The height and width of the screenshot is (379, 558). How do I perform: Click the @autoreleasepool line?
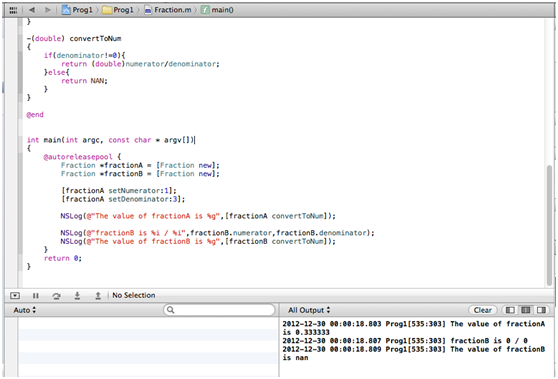(82, 157)
